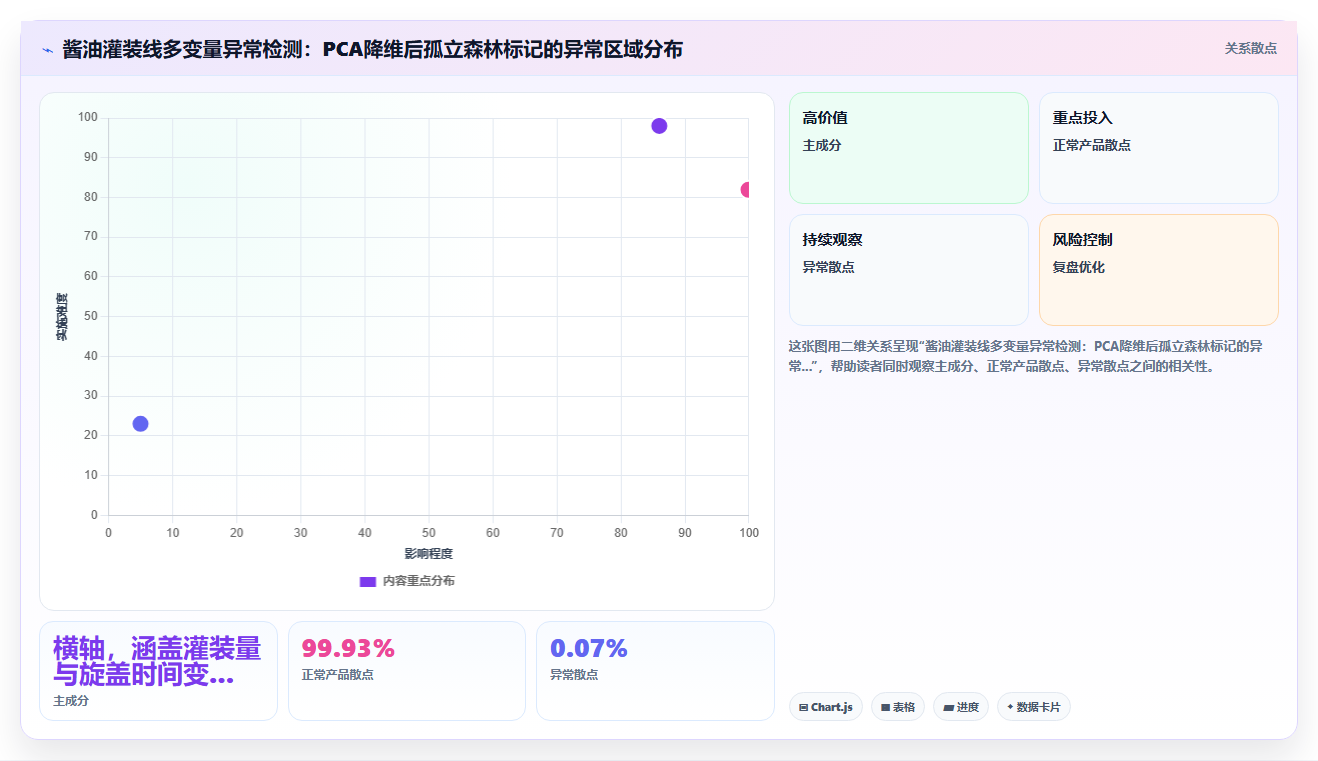Click the 异常散点 label under 0.07%

pyautogui.click(x=574, y=675)
